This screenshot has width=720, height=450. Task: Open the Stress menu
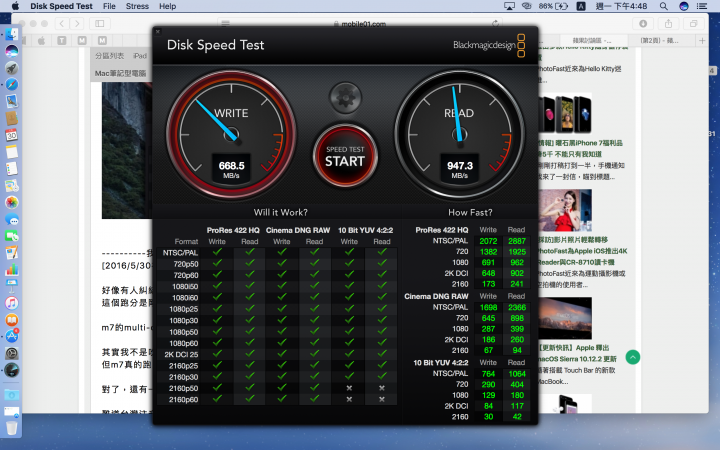click(137, 6)
